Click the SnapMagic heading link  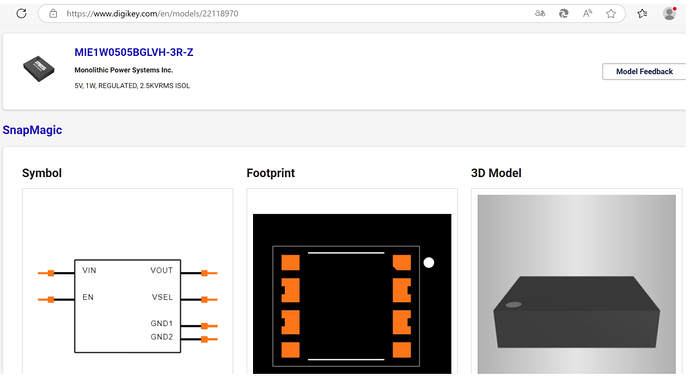(32, 130)
